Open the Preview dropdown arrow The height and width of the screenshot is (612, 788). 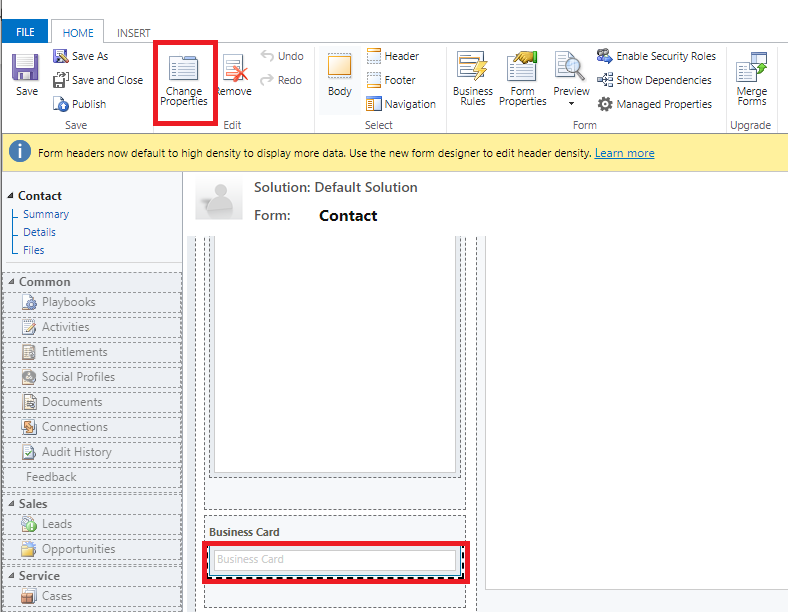571,104
